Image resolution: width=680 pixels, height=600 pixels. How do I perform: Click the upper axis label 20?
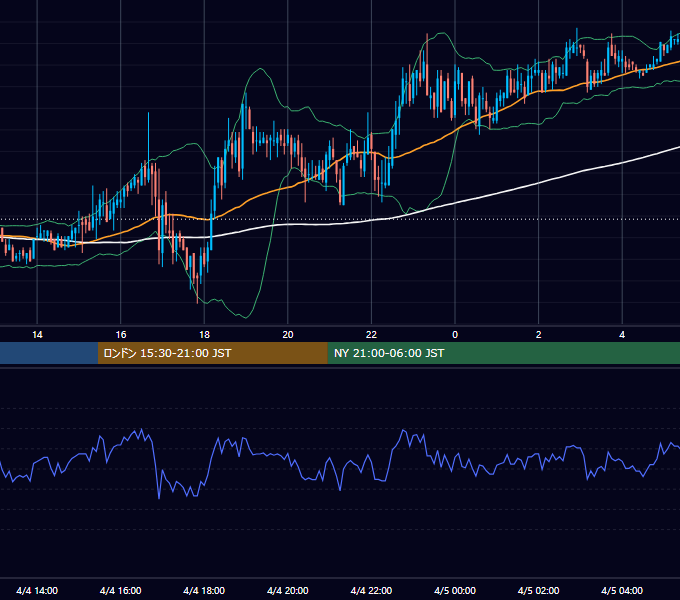click(288, 335)
